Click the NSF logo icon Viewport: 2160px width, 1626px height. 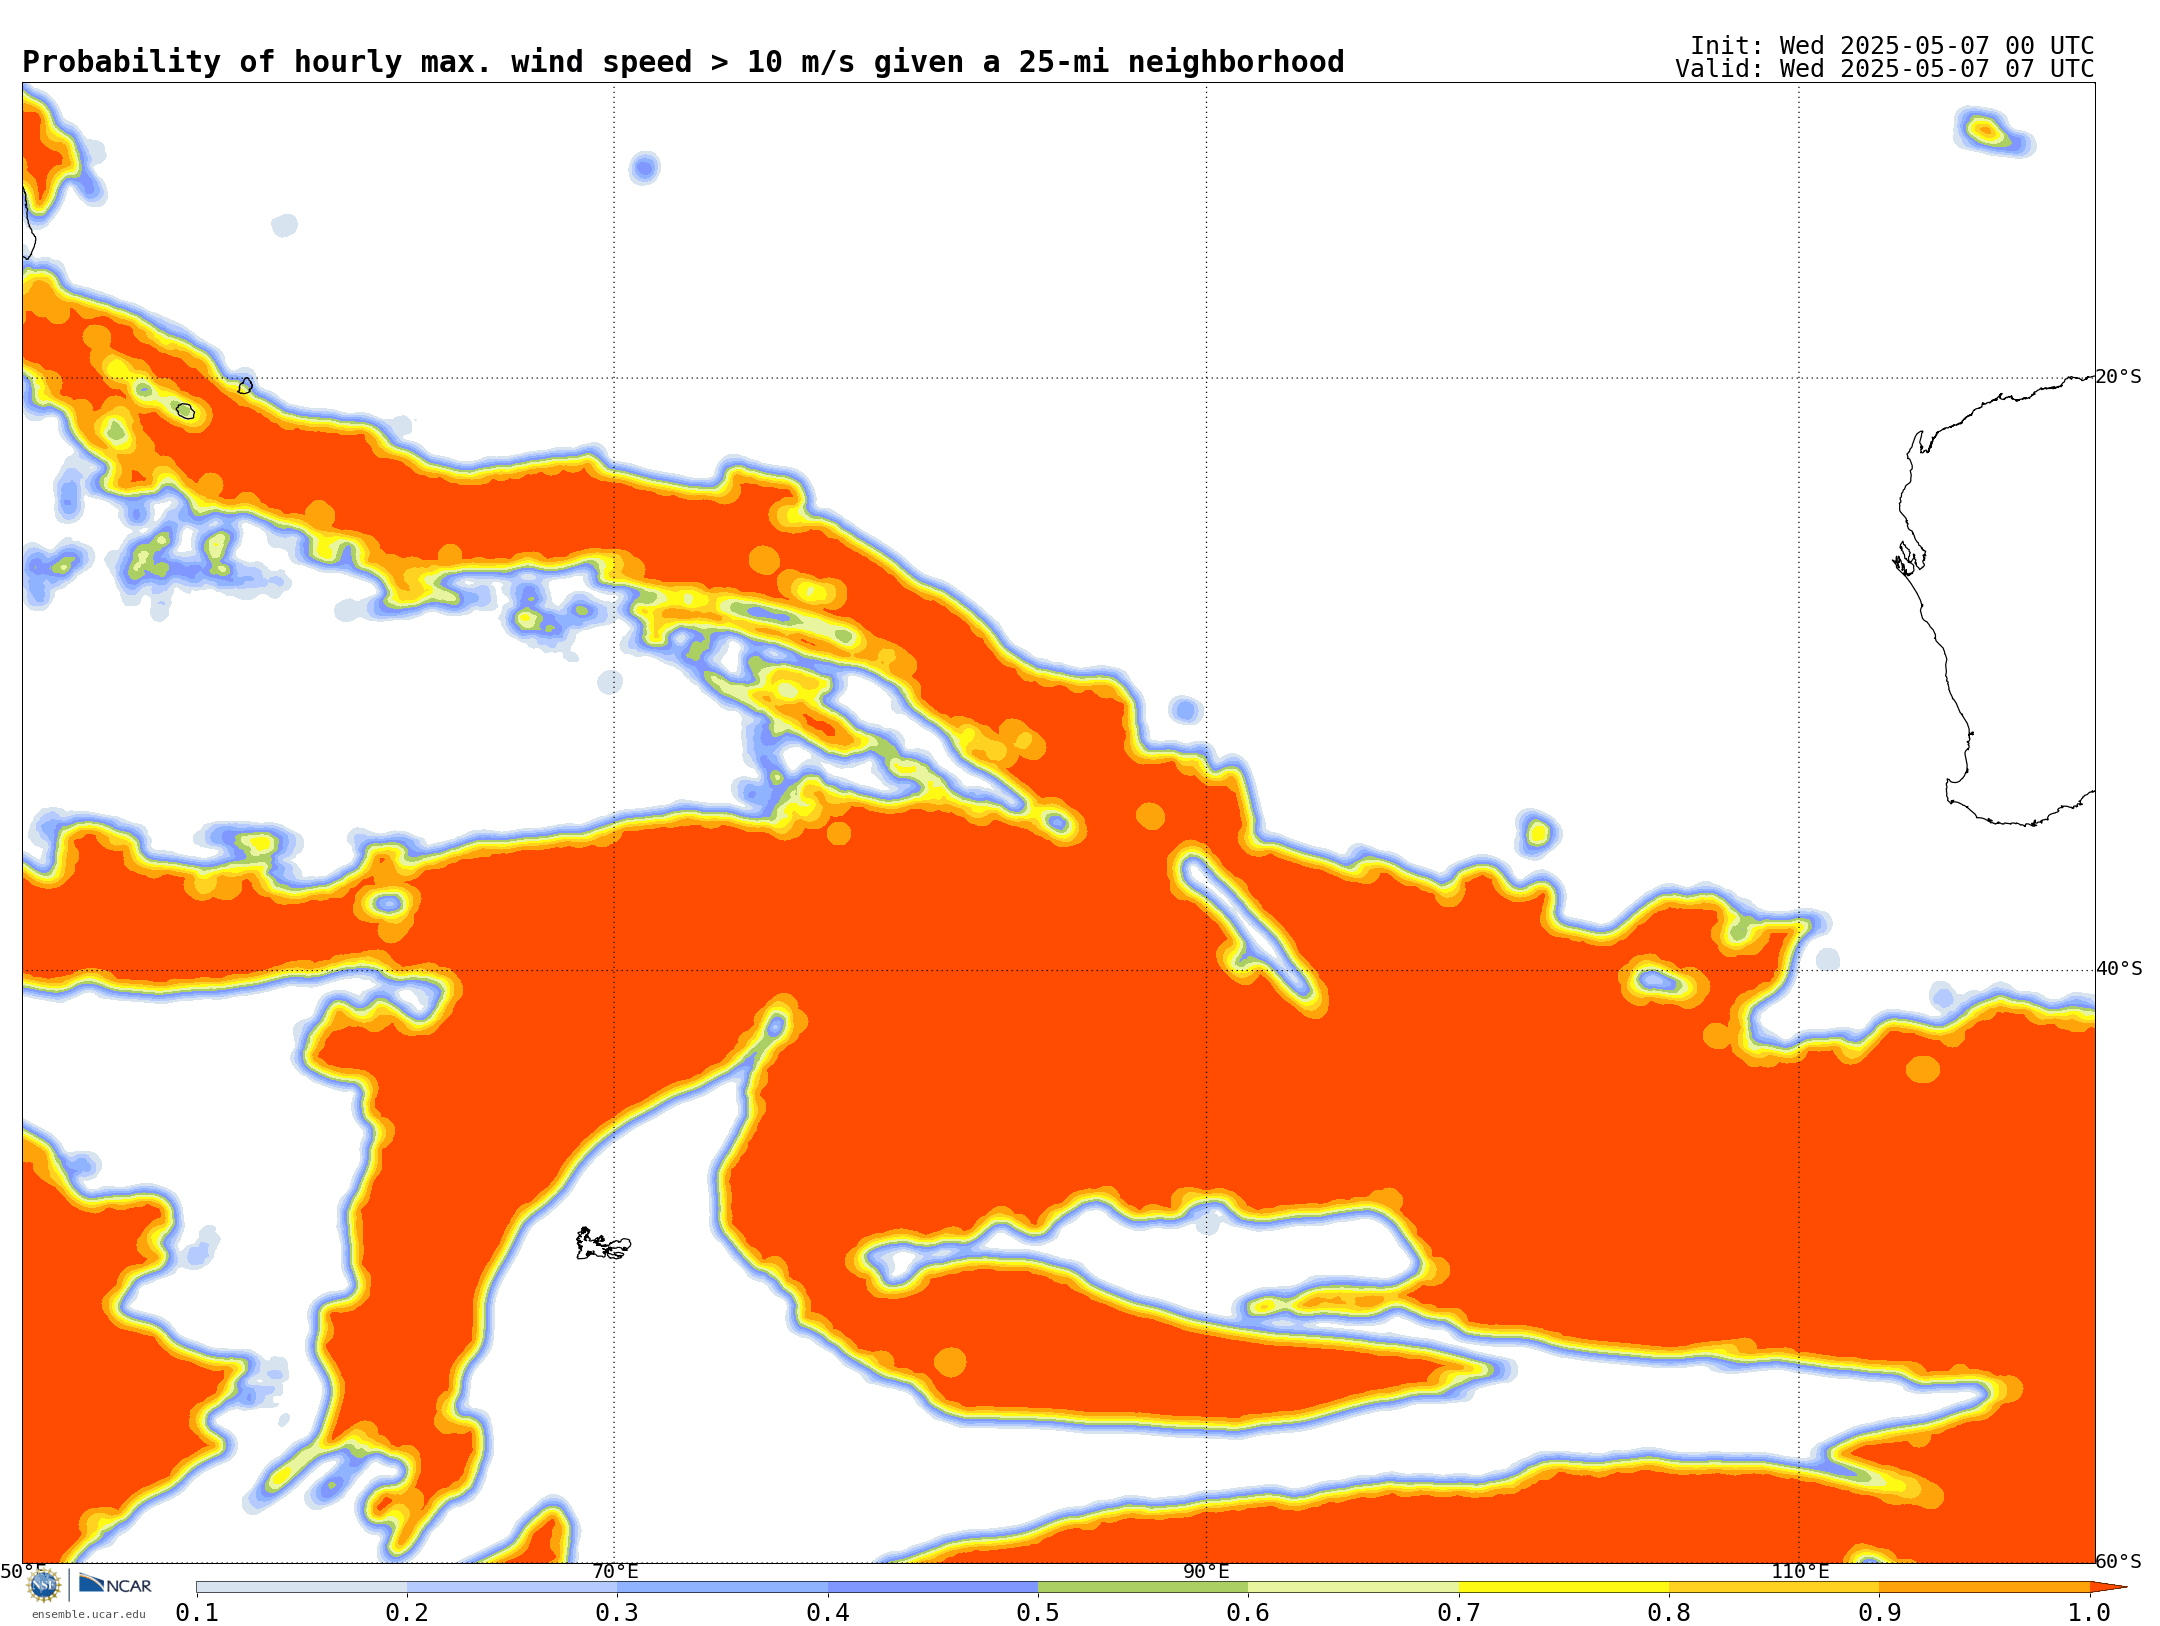tap(45, 1586)
